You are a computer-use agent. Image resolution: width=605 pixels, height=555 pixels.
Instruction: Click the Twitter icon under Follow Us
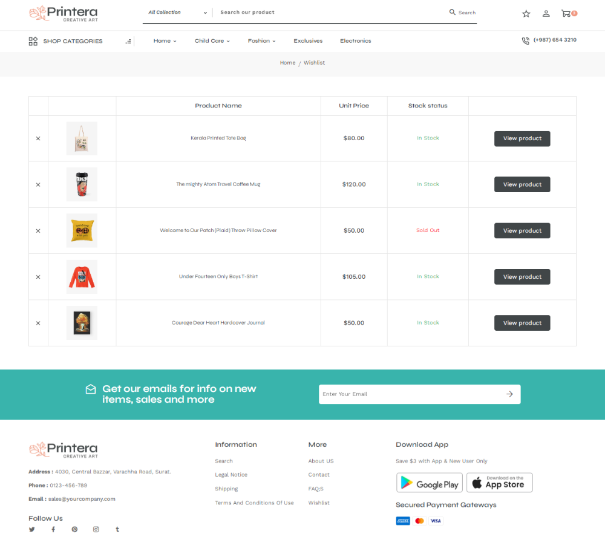(32, 529)
